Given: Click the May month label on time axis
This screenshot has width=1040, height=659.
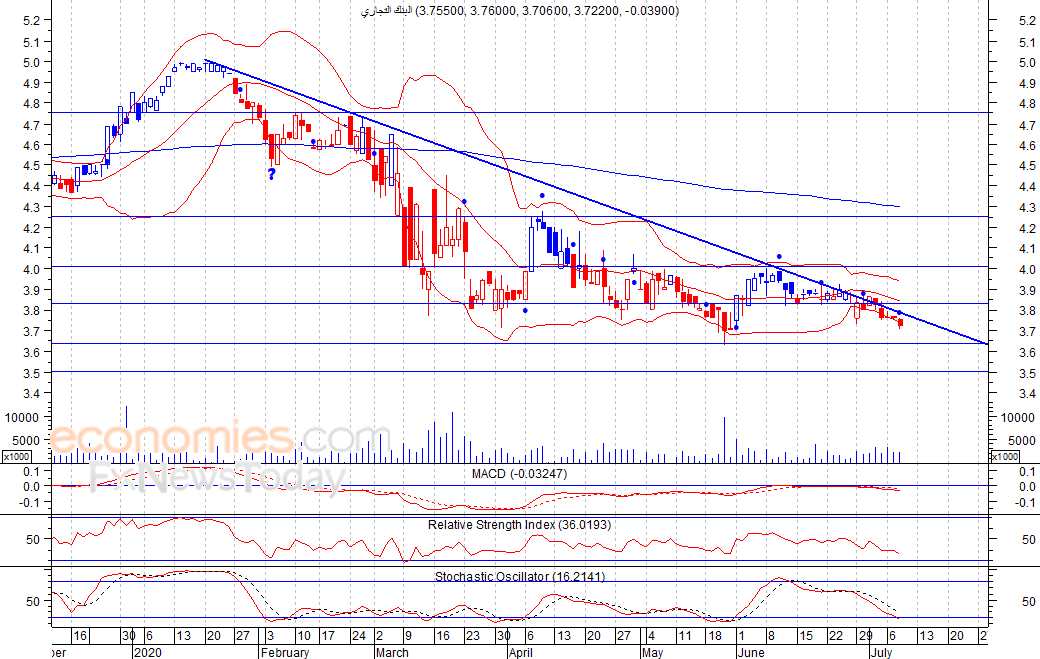Looking at the screenshot, I should pos(653,652).
